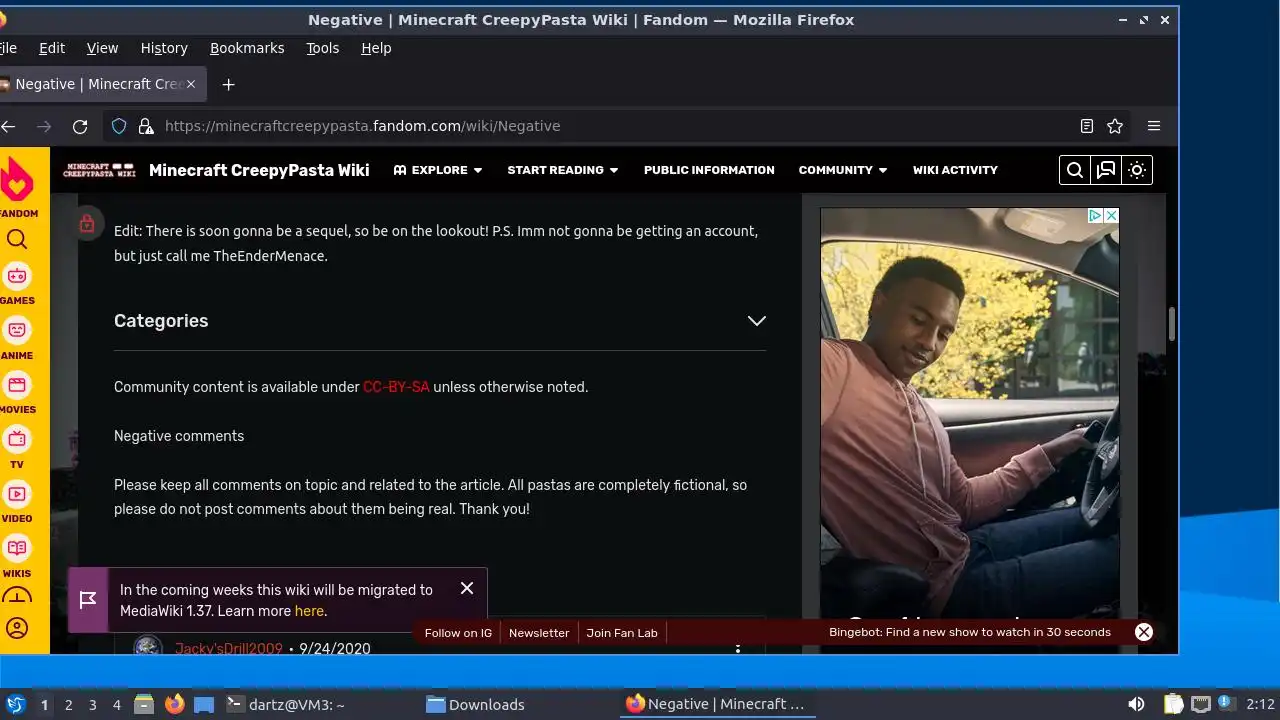The height and width of the screenshot is (720, 1280).
Task: Open the comment options three-dot menu
Action: click(738, 648)
